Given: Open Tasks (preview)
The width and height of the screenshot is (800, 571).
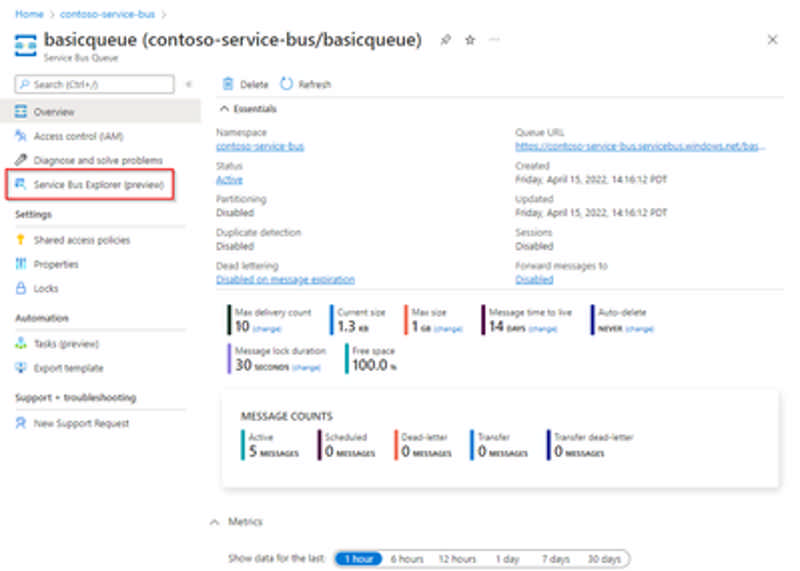Looking at the screenshot, I should coord(66,344).
